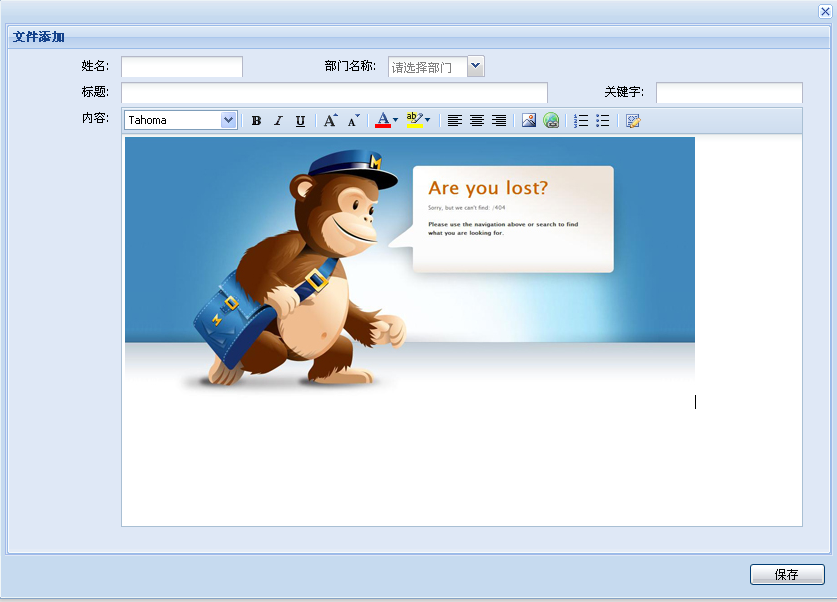Align text left

[455, 121]
